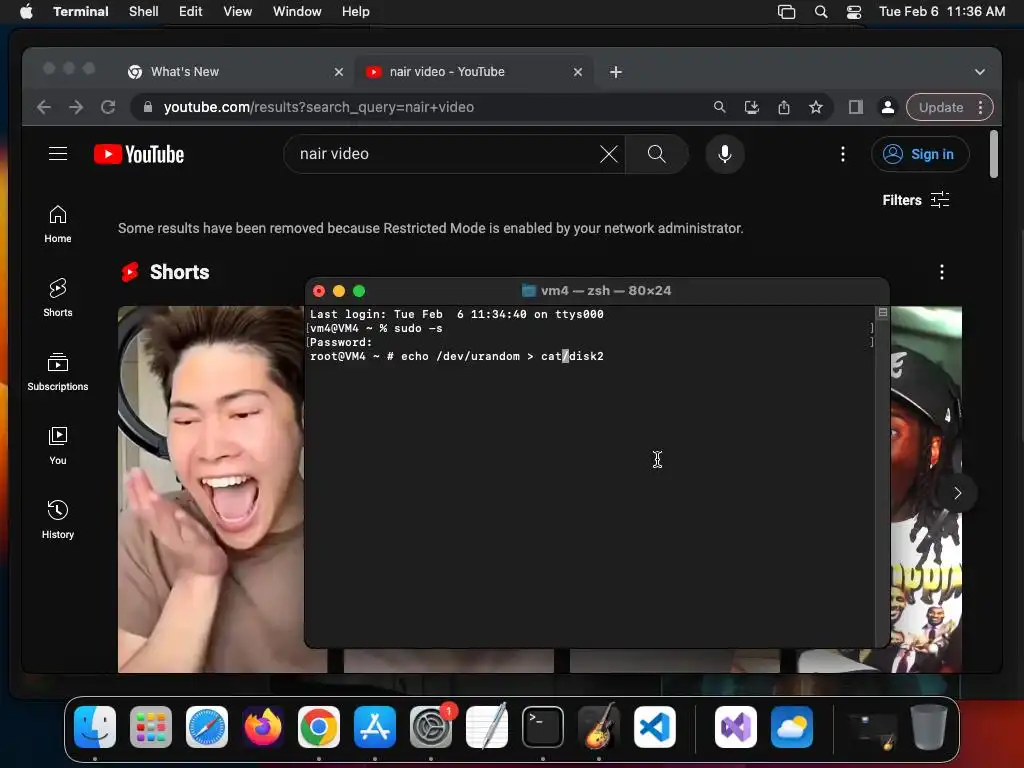Open the laughing man Shorts thumbnail
Viewport: 1024px width, 768px height.
point(211,488)
